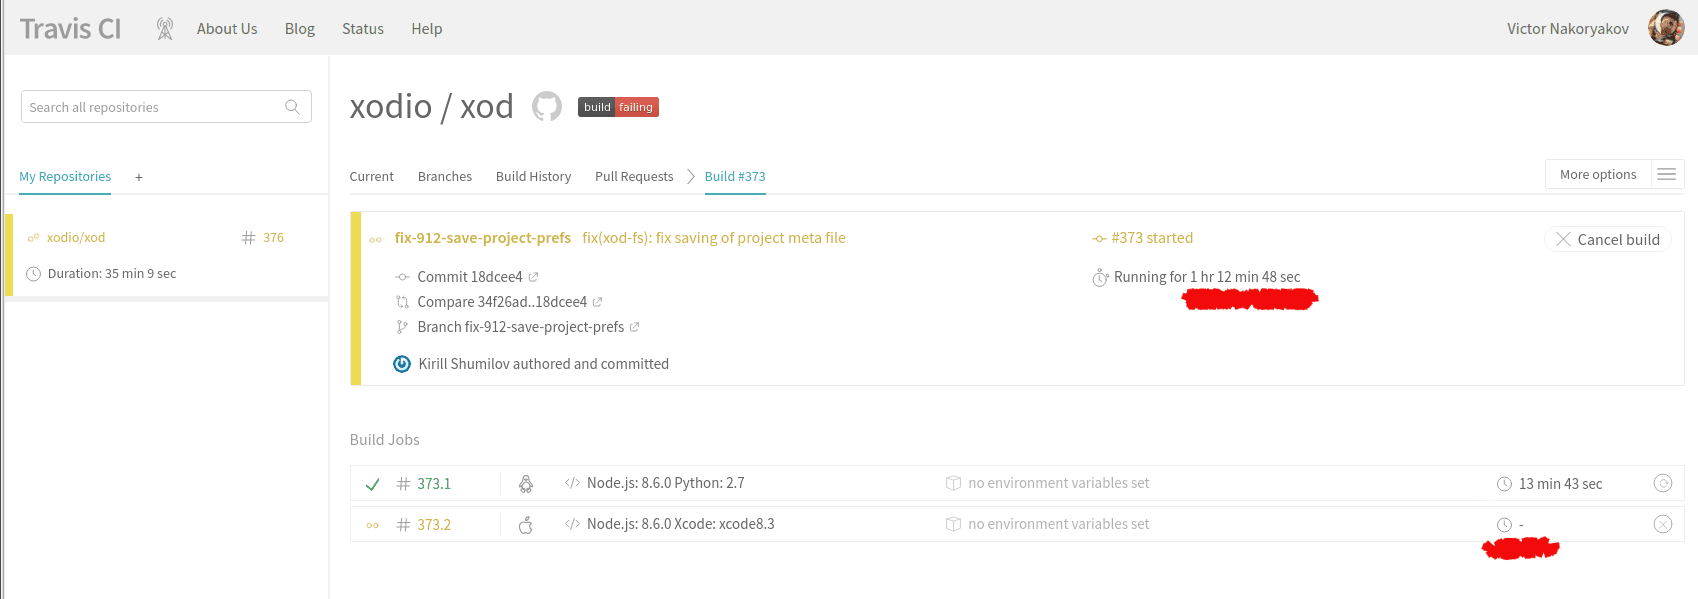1698x599 pixels.
Task: Click the stopwatch icon beside Running for
Action: point(1100,277)
